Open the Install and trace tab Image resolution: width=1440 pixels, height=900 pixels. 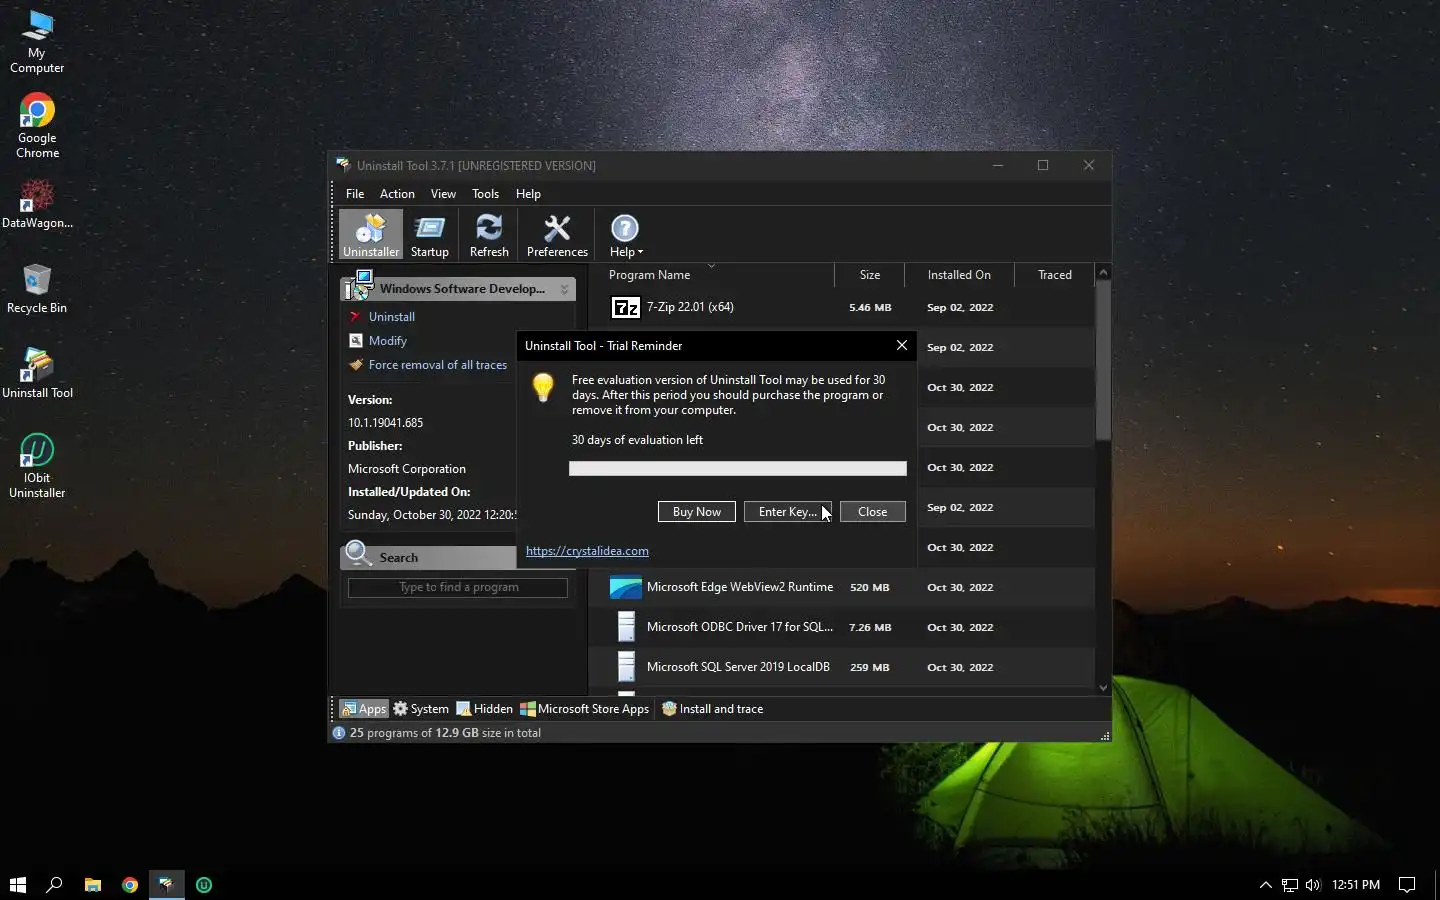pos(713,709)
